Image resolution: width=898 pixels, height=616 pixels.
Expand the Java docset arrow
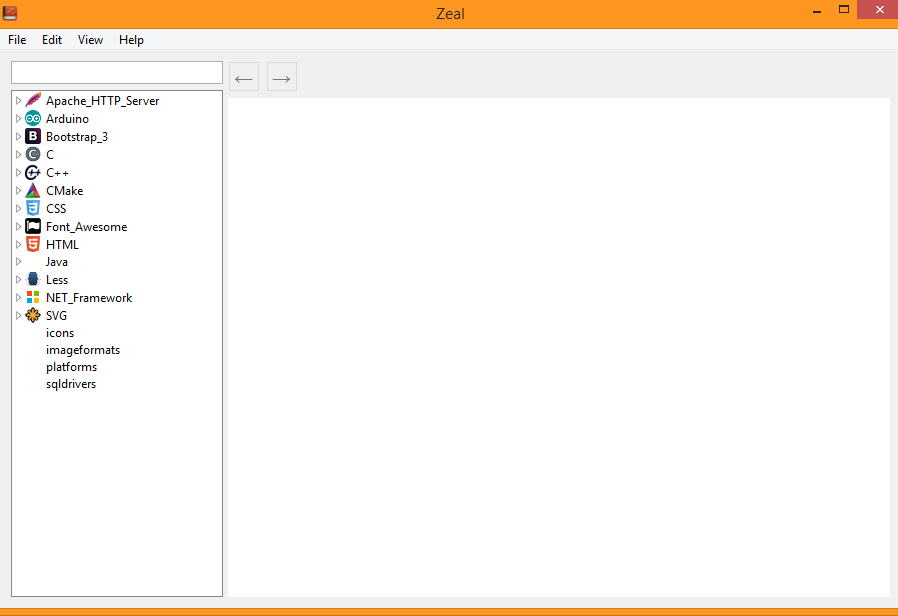[18, 262]
